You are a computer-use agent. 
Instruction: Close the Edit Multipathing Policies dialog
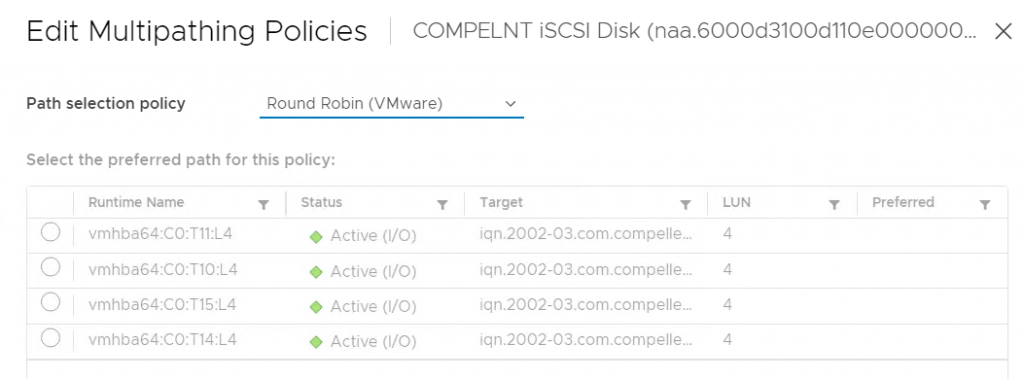[x=1003, y=31]
